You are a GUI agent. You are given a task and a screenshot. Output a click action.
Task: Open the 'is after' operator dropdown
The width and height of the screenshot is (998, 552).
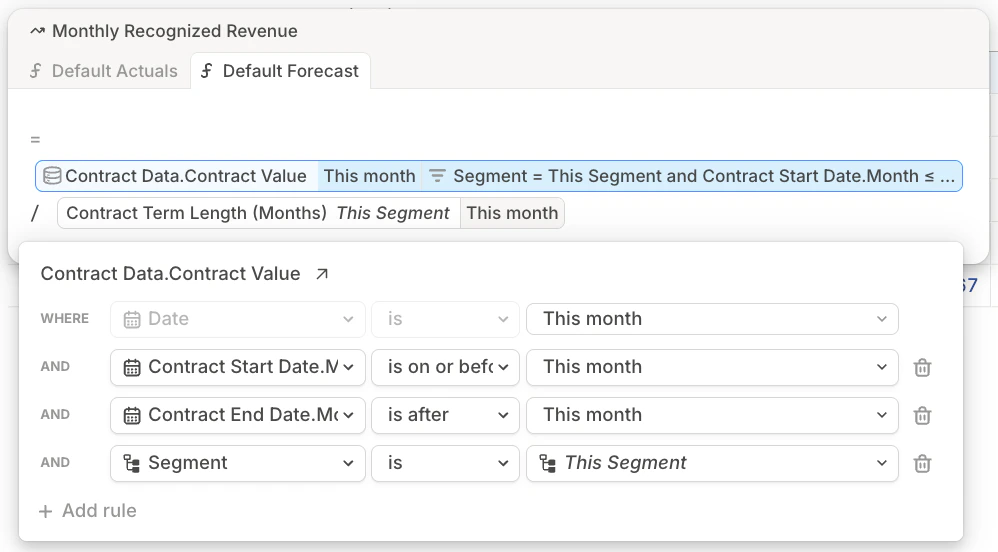coord(445,415)
